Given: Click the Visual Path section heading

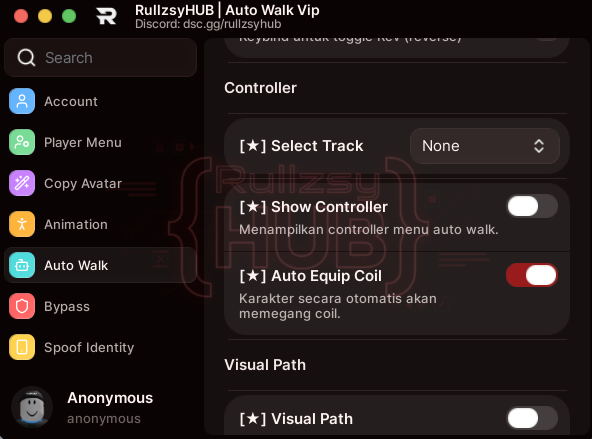Looking at the screenshot, I should tap(265, 365).
